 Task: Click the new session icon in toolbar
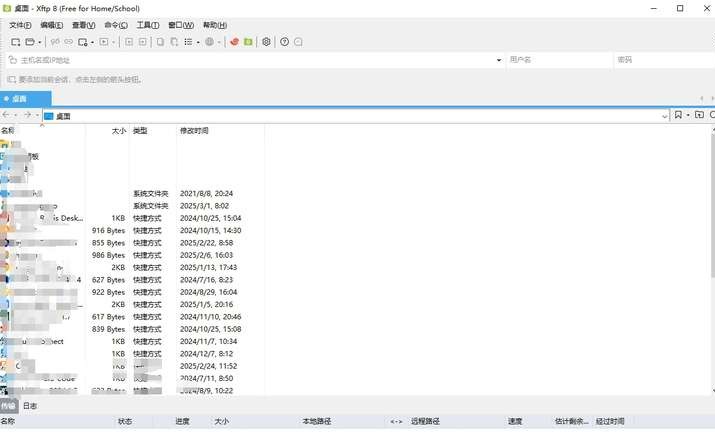pyautogui.click(x=16, y=42)
